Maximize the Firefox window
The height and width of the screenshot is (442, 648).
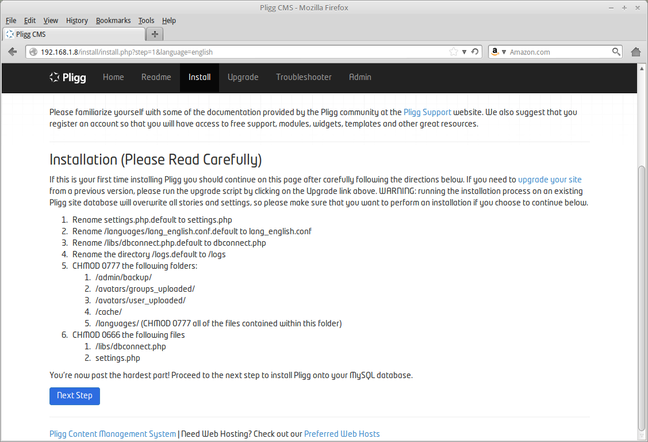[624, 8]
